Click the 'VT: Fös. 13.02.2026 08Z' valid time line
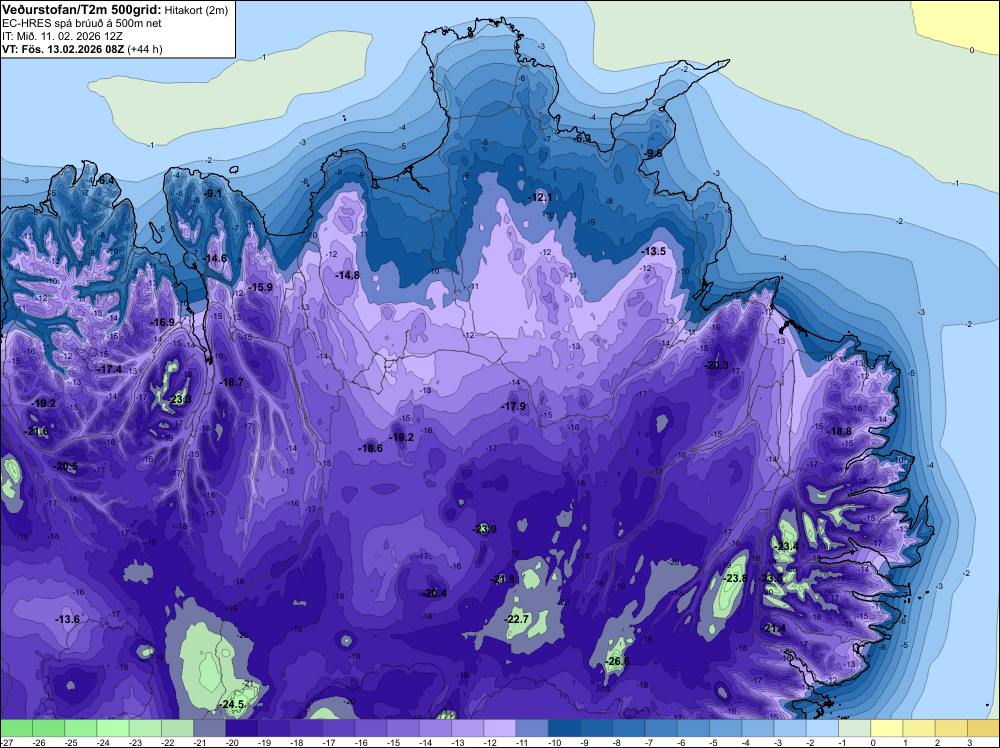1000x748 pixels. tap(63, 49)
